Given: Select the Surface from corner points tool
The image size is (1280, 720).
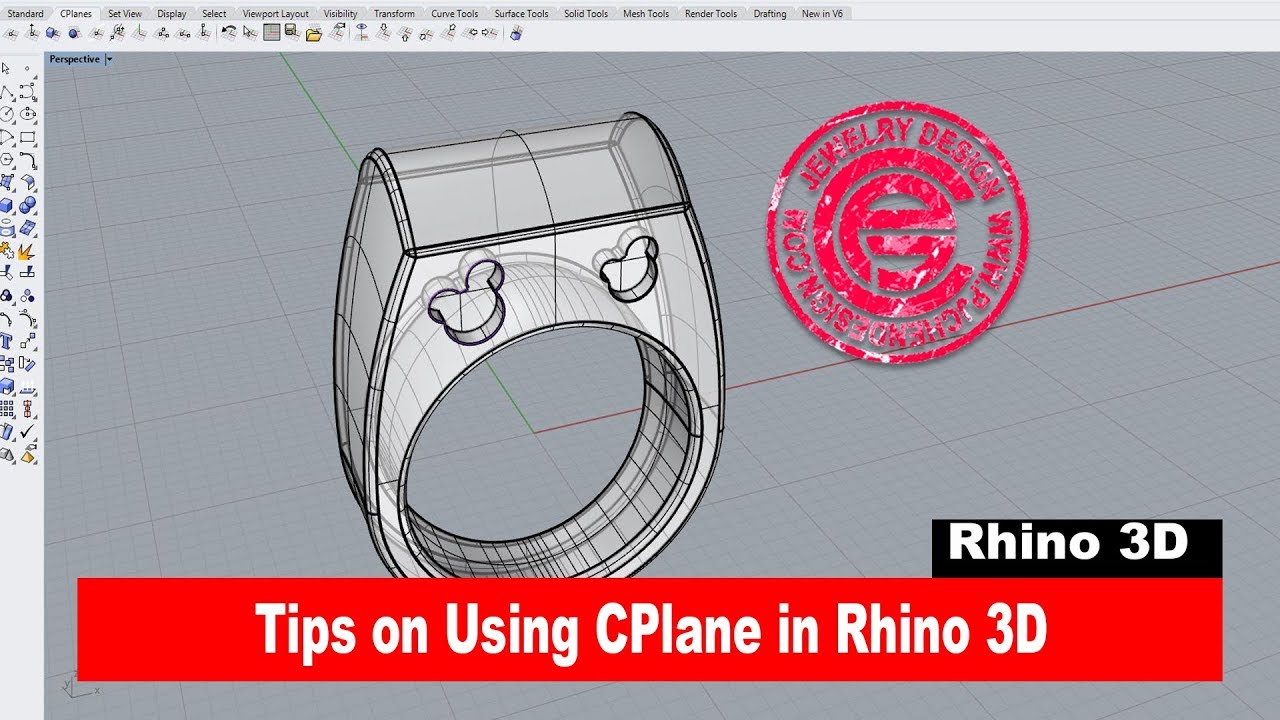Looking at the screenshot, I should click(7, 182).
